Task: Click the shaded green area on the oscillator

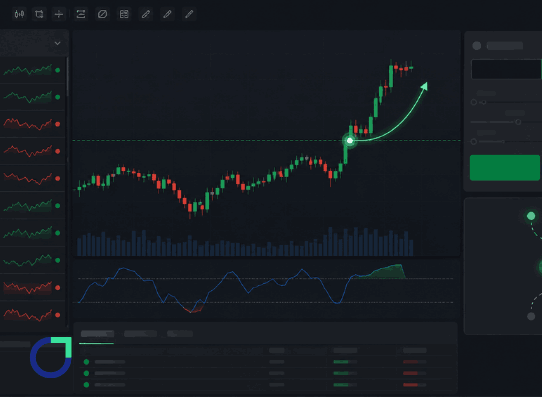Action: click(x=386, y=272)
